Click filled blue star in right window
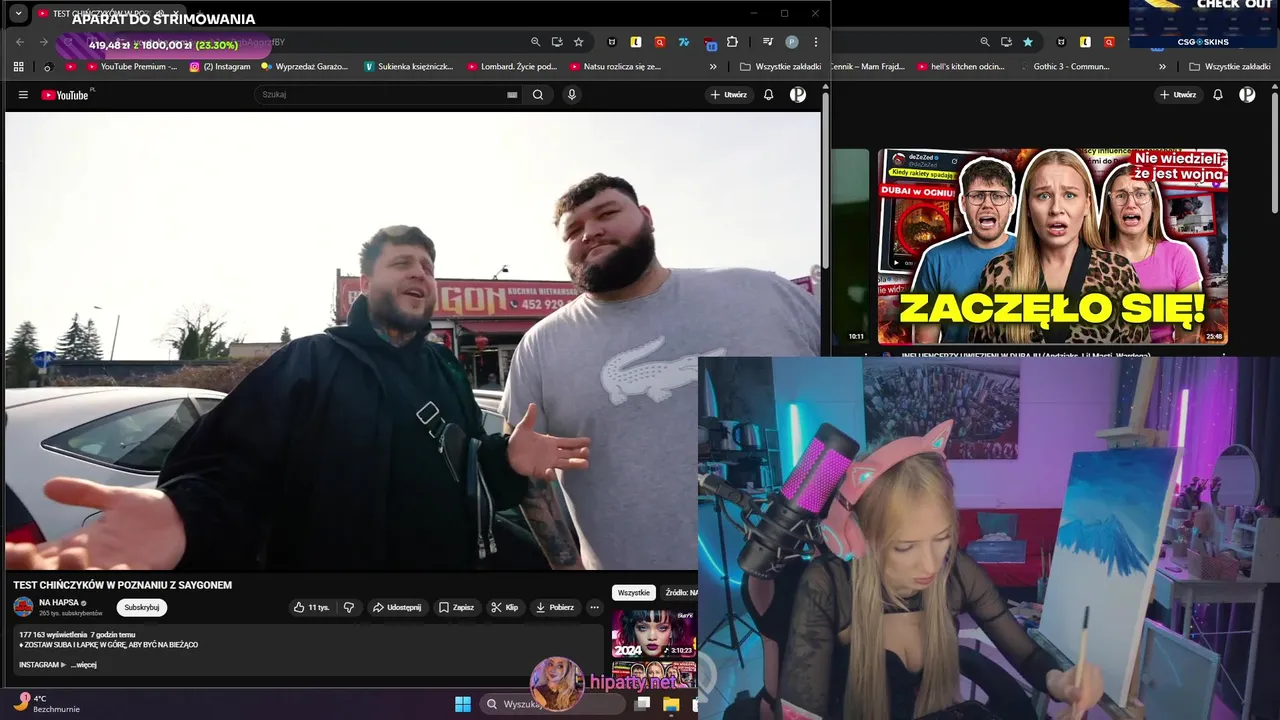This screenshot has width=1280, height=720. tap(1027, 42)
